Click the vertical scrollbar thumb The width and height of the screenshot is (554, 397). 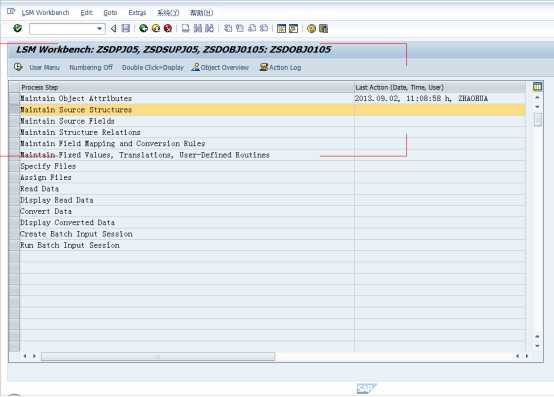pos(538,119)
